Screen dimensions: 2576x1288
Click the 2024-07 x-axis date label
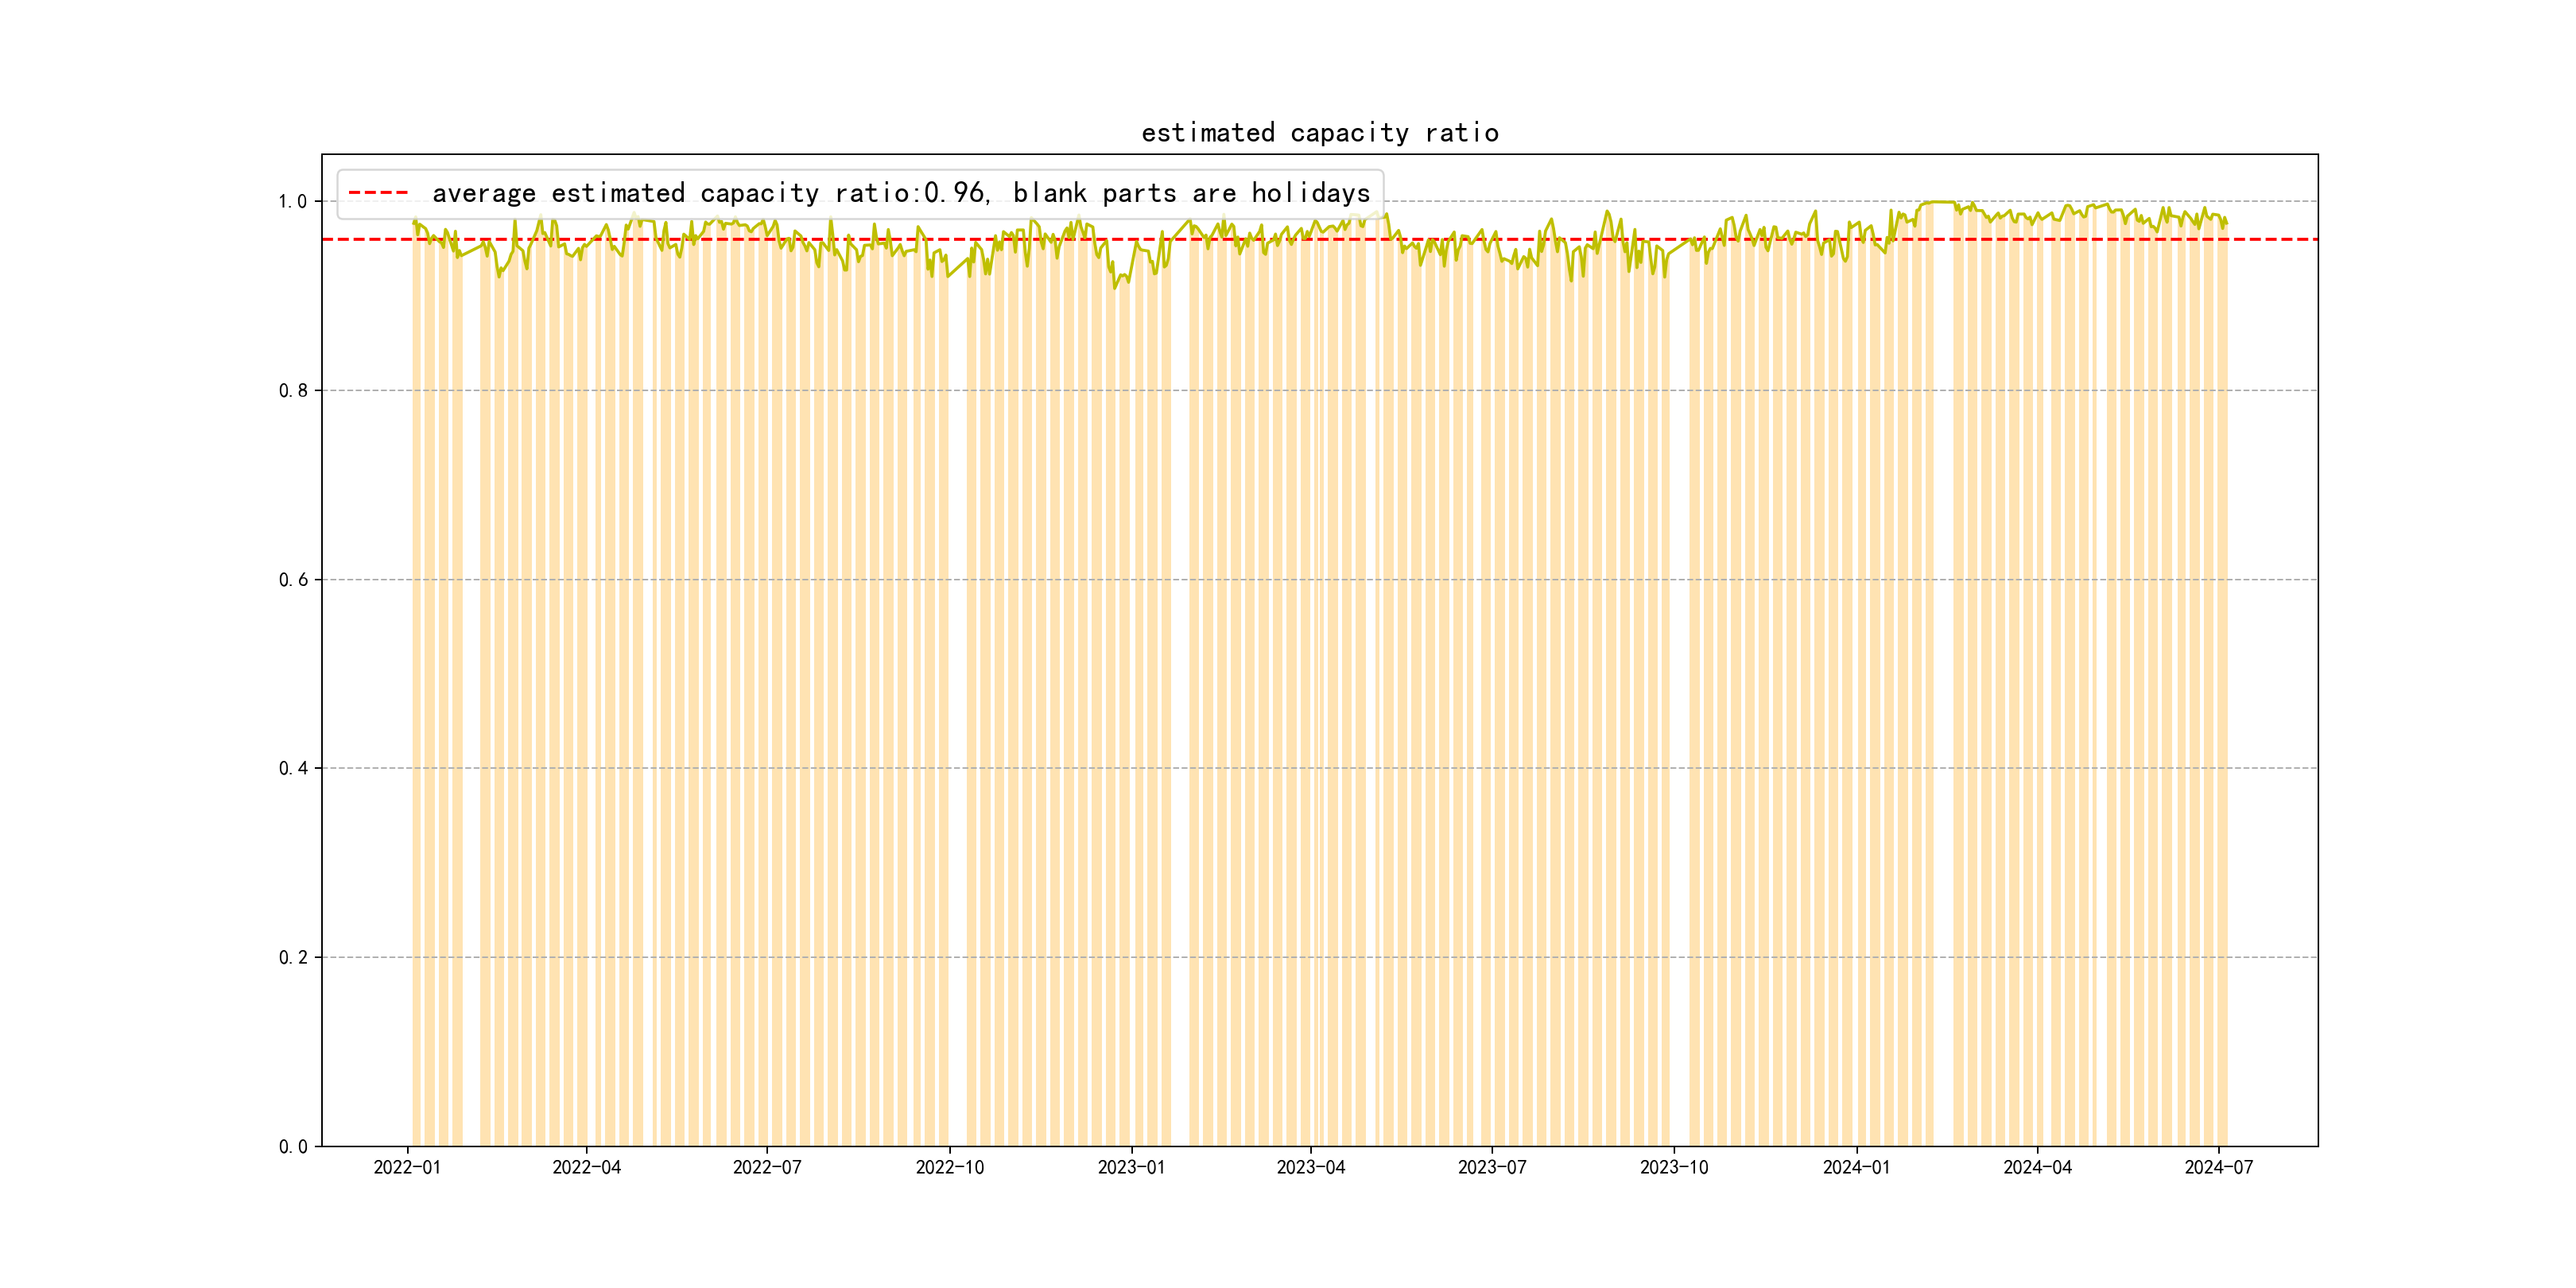click(2218, 1167)
